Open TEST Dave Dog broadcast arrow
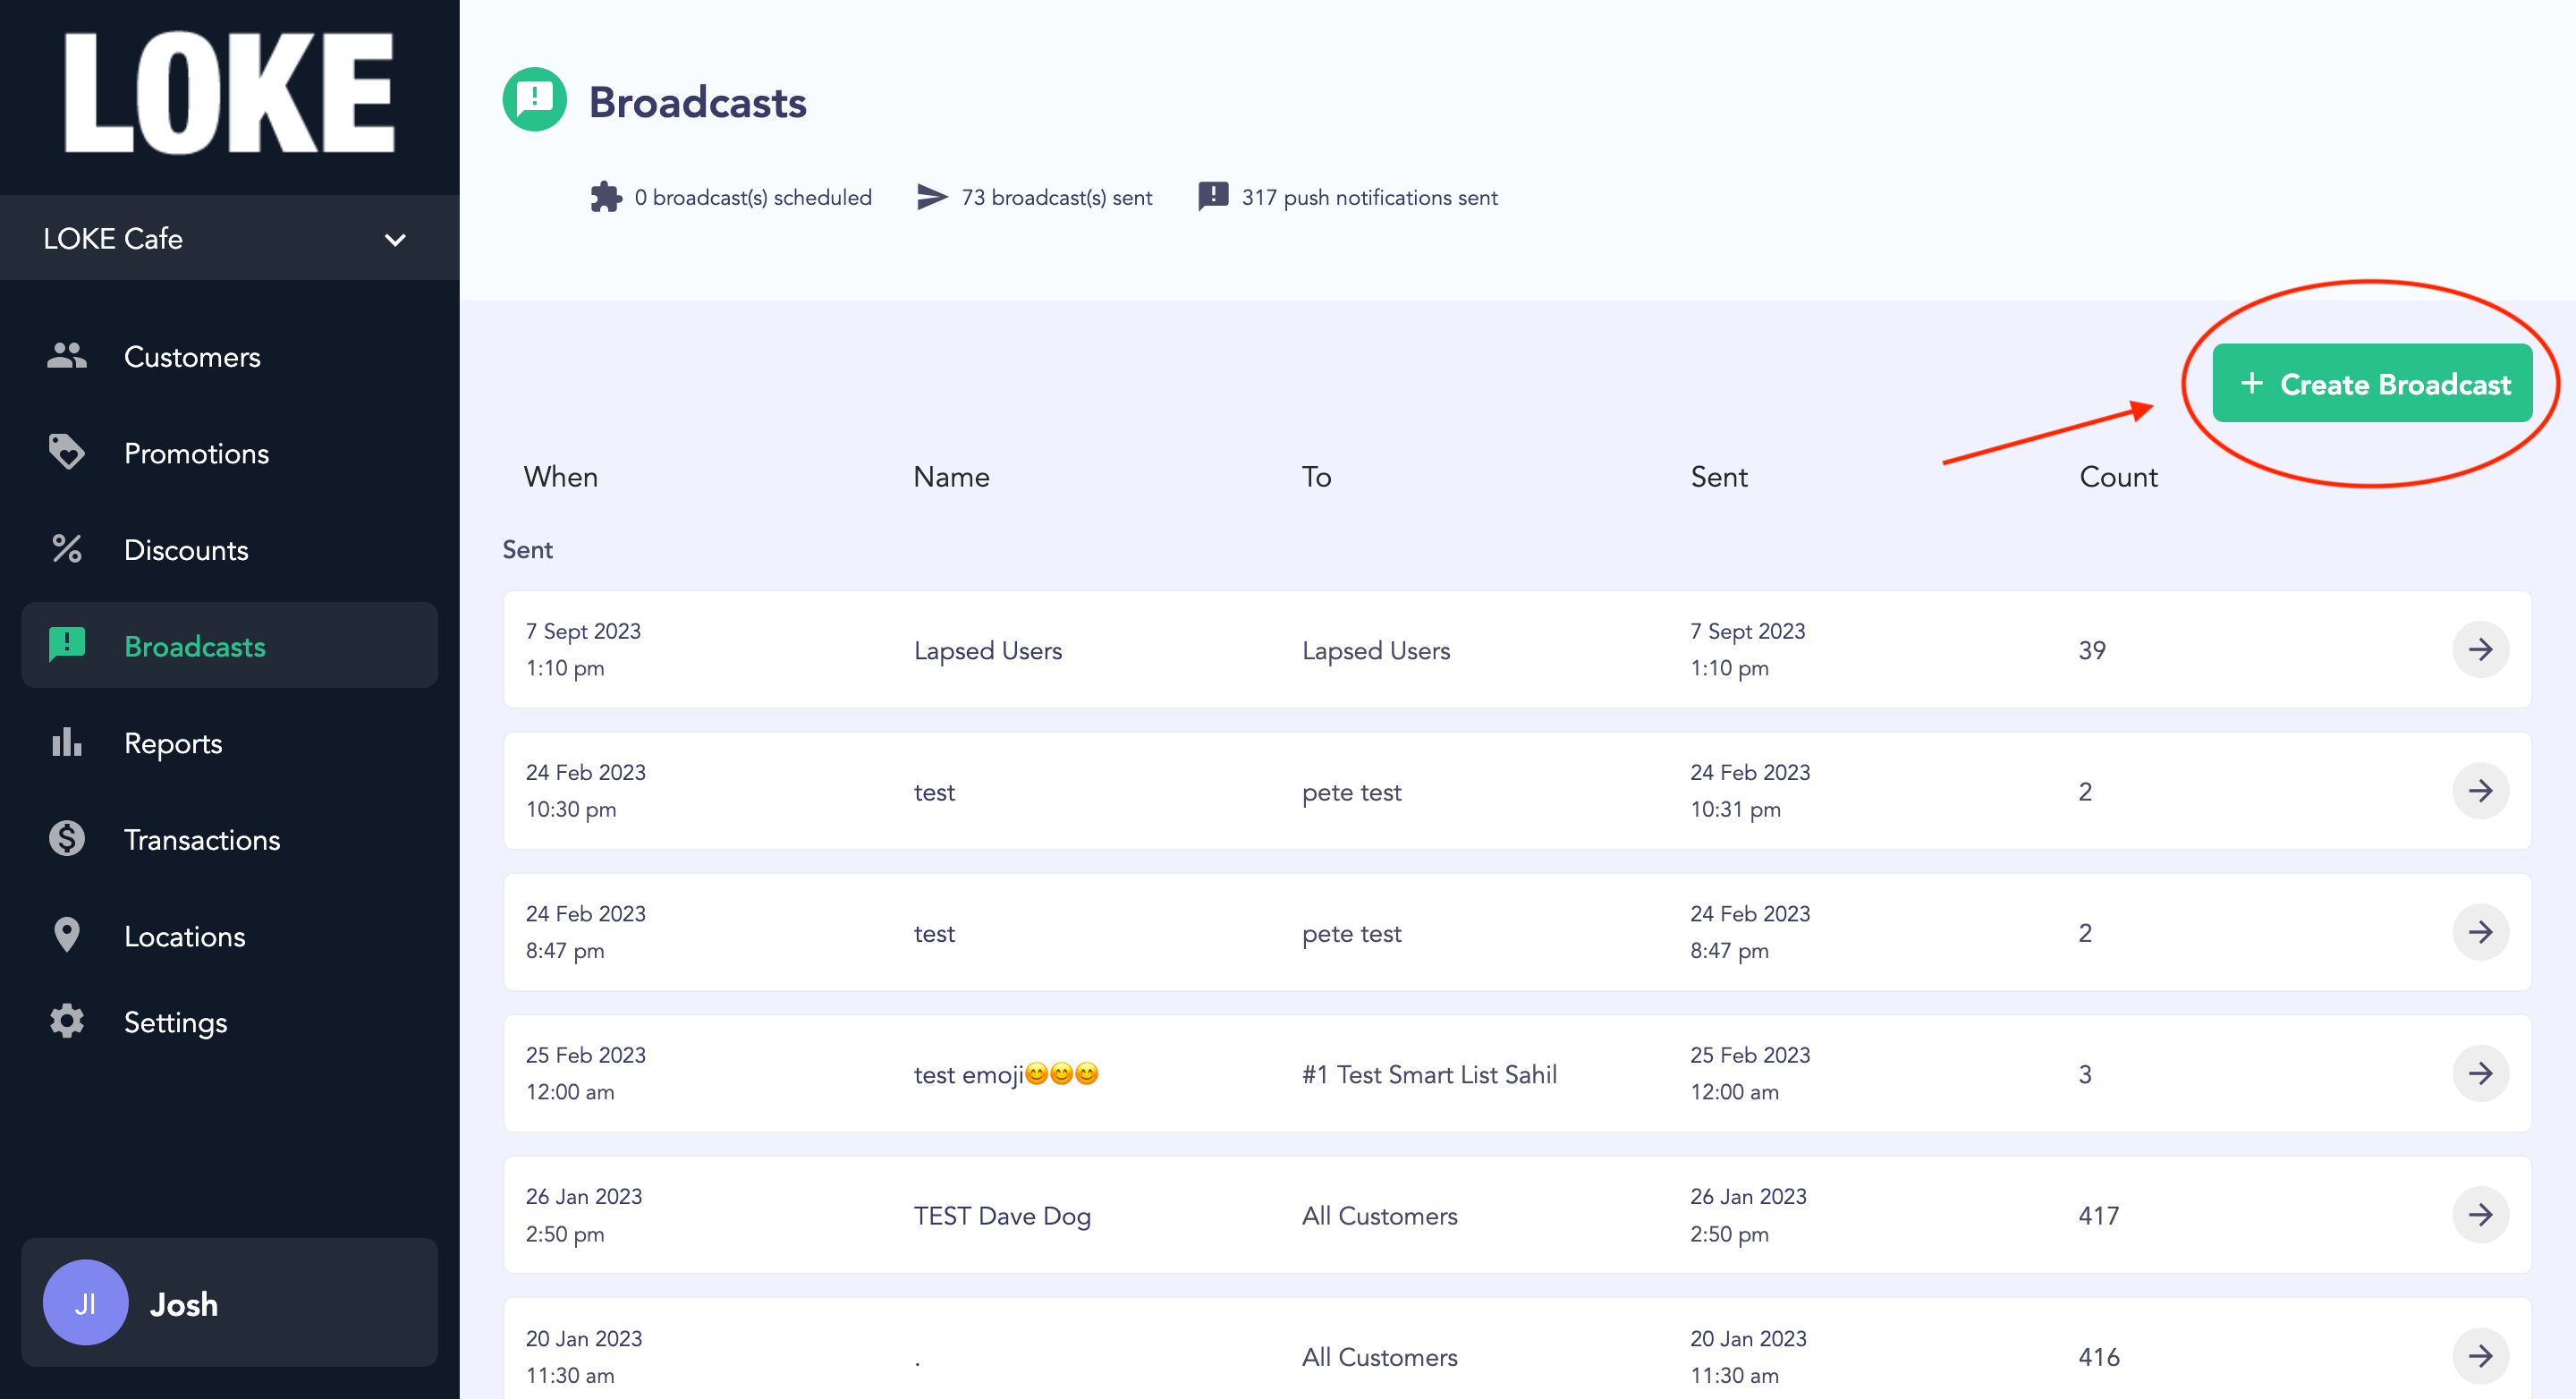 click(x=2480, y=1215)
